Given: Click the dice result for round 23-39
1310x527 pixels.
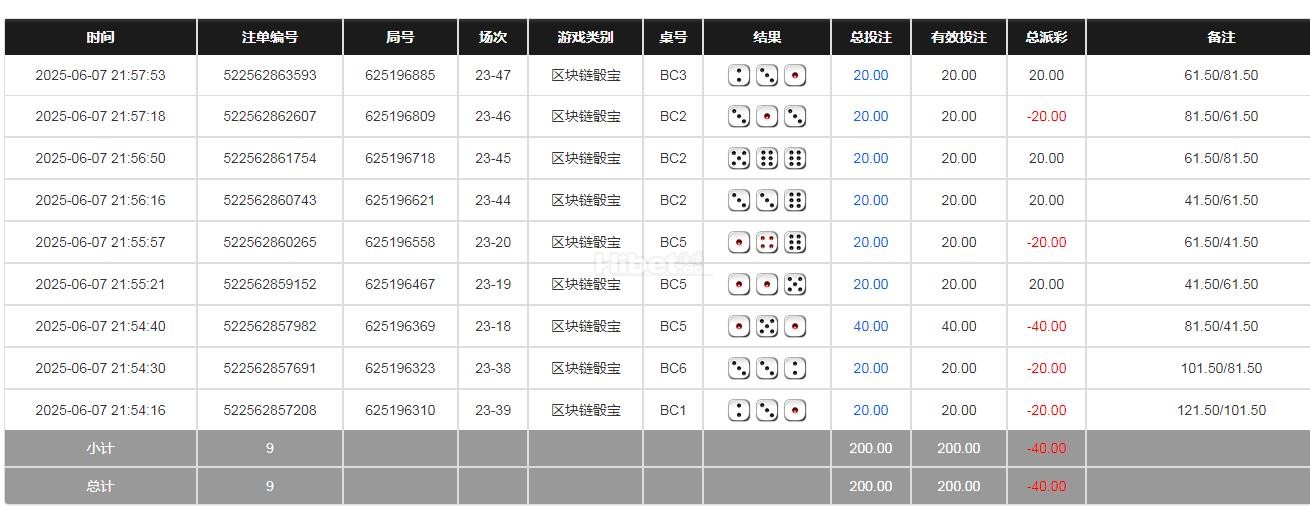Looking at the screenshot, I should click(767, 411).
